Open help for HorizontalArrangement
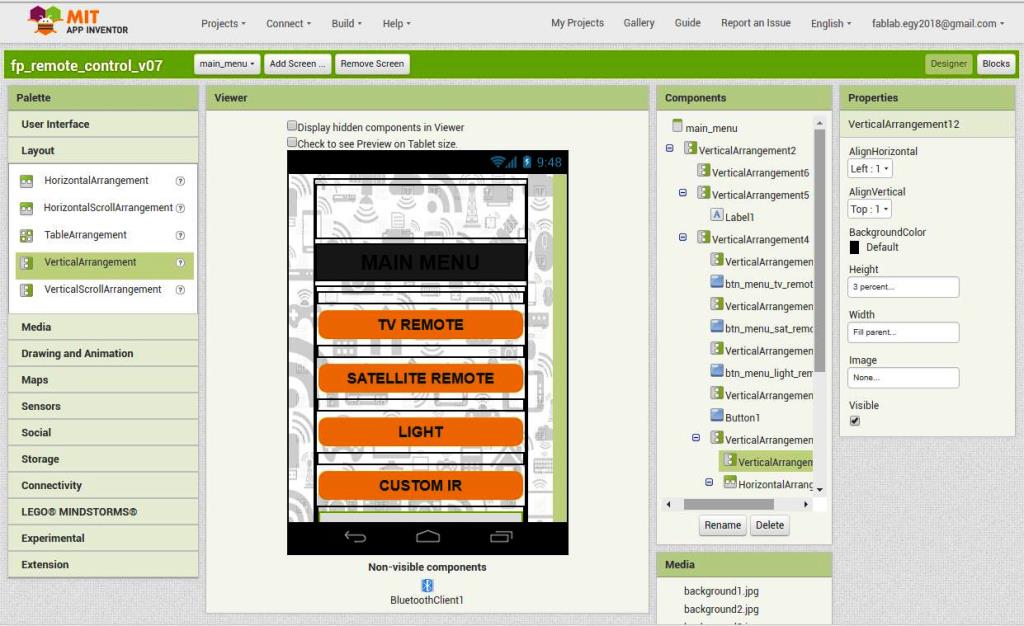The height and width of the screenshot is (626, 1024). [x=180, y=181]
